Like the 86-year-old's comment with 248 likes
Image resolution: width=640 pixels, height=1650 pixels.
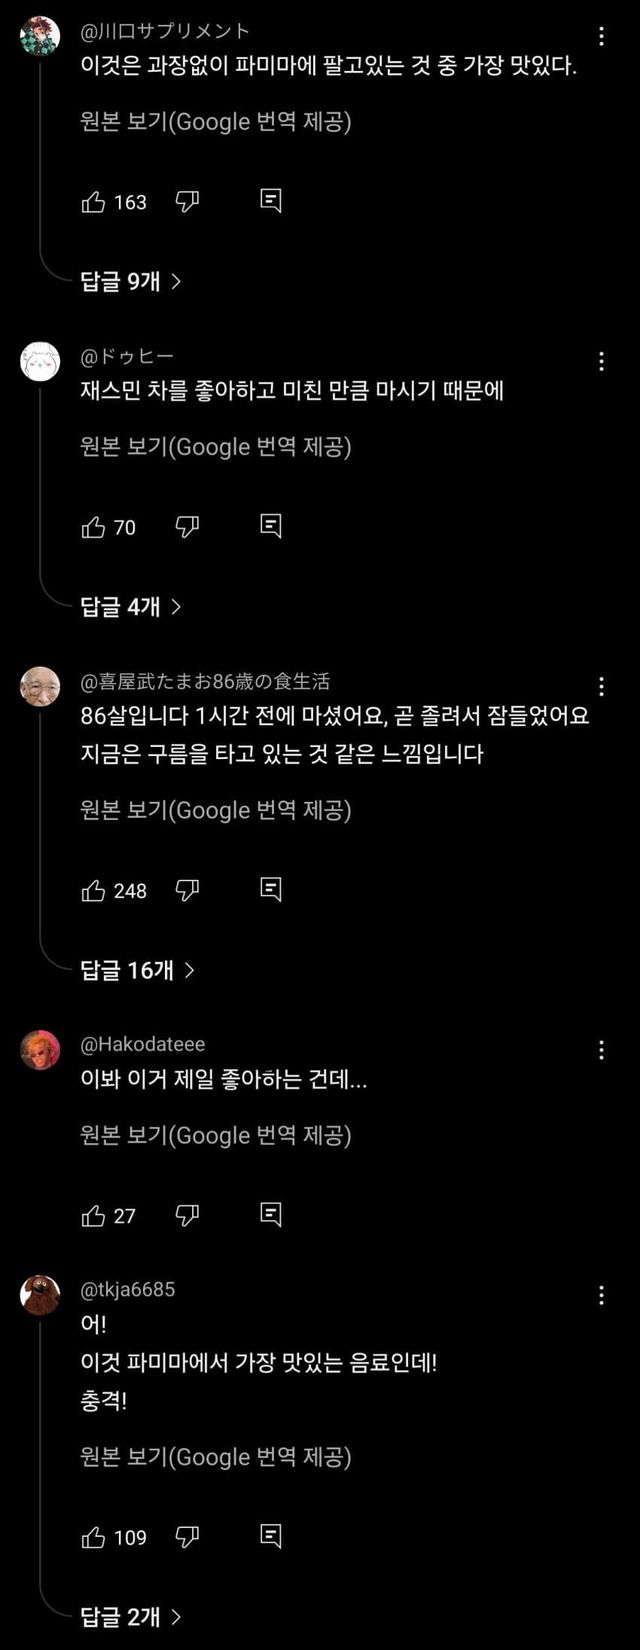[x=94, y=890]
